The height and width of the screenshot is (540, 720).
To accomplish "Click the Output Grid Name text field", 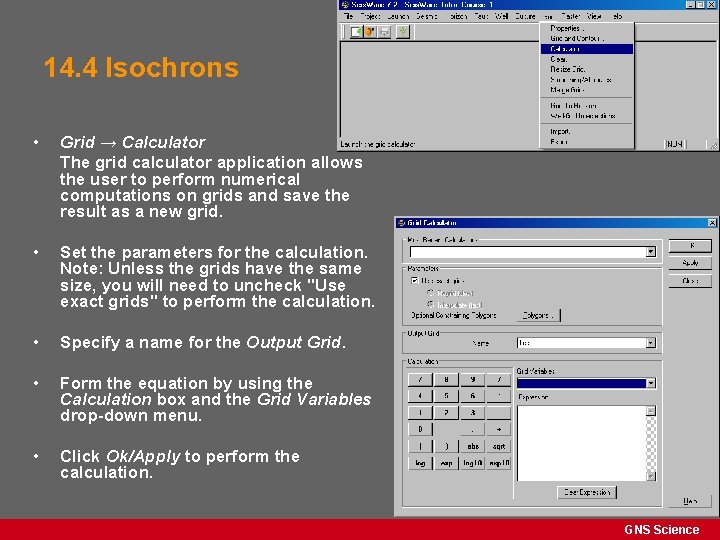I will pos(581,343).
